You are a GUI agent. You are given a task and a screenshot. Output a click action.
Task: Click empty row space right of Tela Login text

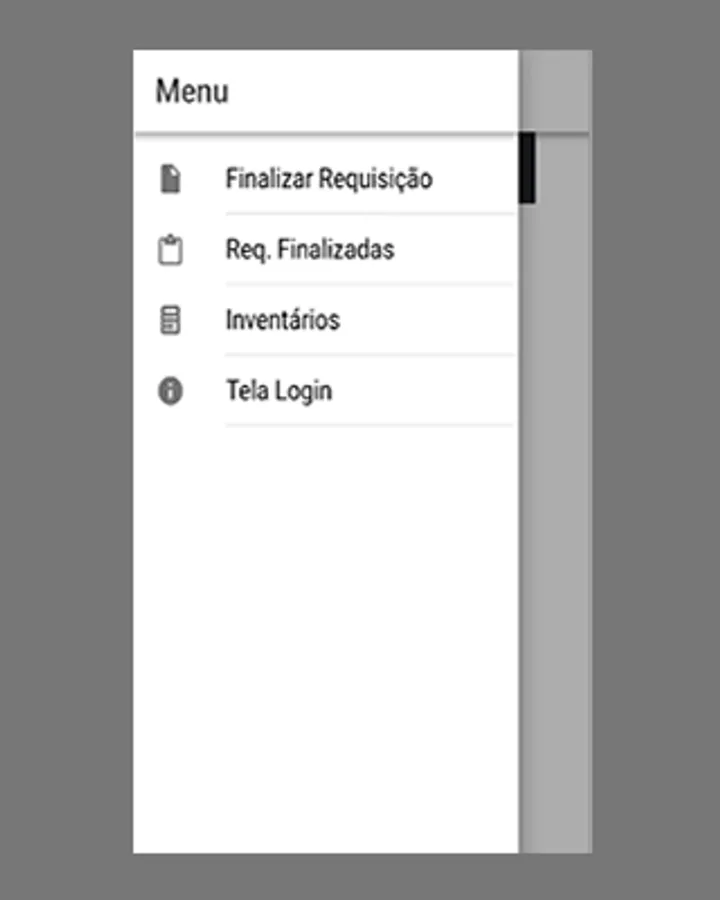click(x=425, y=391)
